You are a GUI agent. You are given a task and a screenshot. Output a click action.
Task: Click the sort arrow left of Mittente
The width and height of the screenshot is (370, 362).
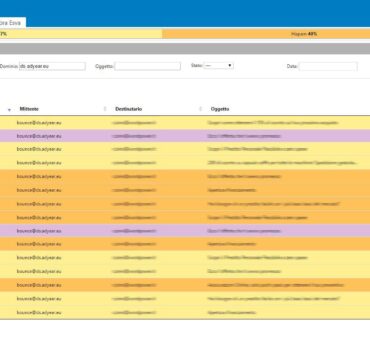tap(9, 110)
